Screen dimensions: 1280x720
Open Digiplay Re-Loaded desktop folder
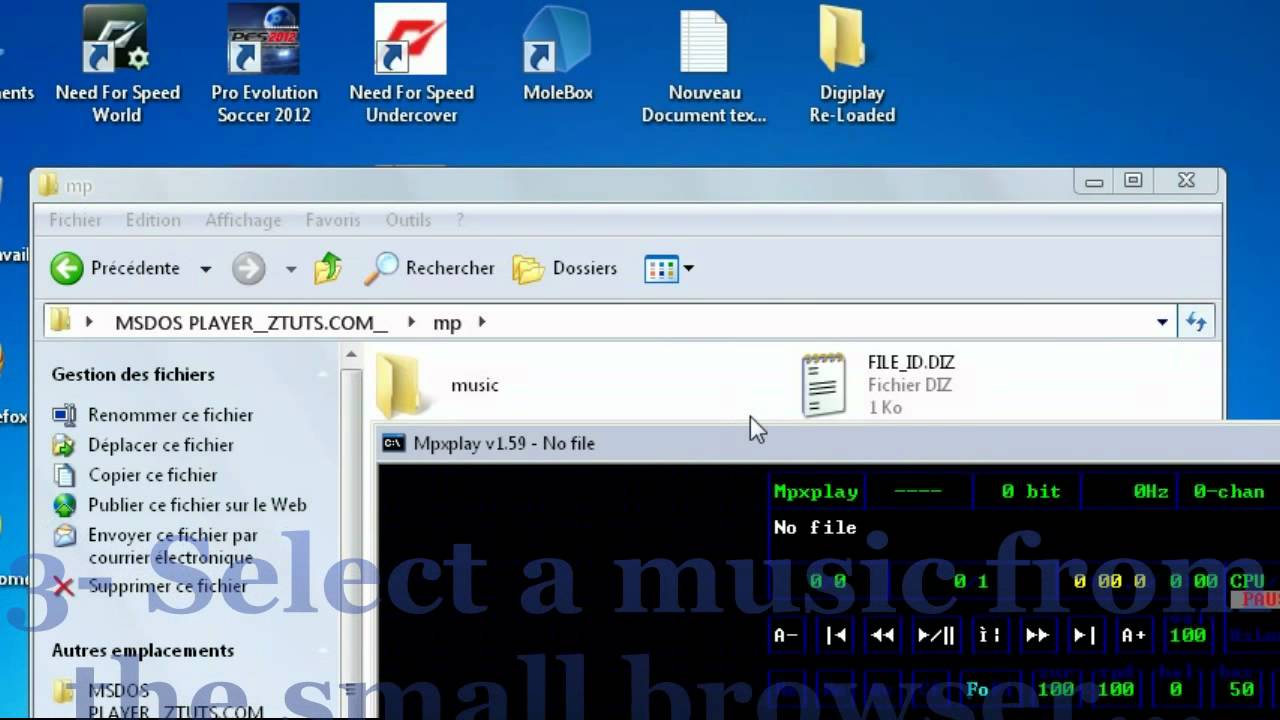852,64
